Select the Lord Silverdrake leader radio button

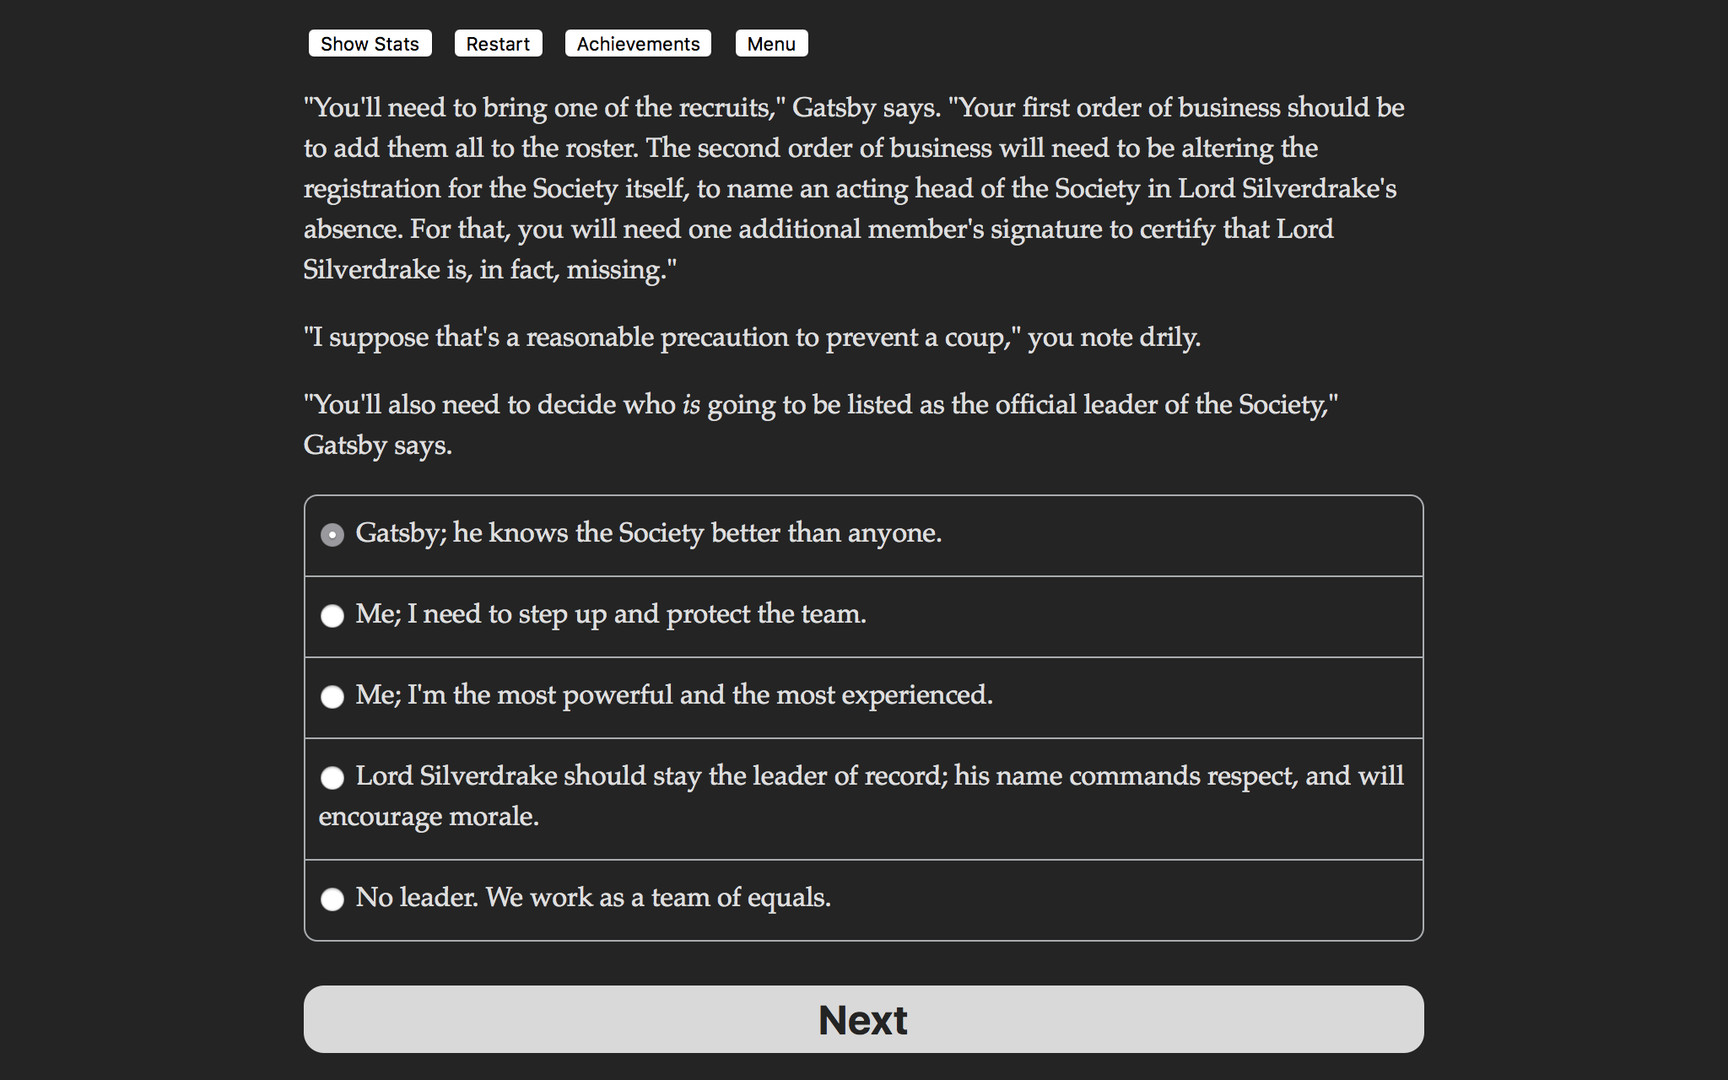(332, 778)
